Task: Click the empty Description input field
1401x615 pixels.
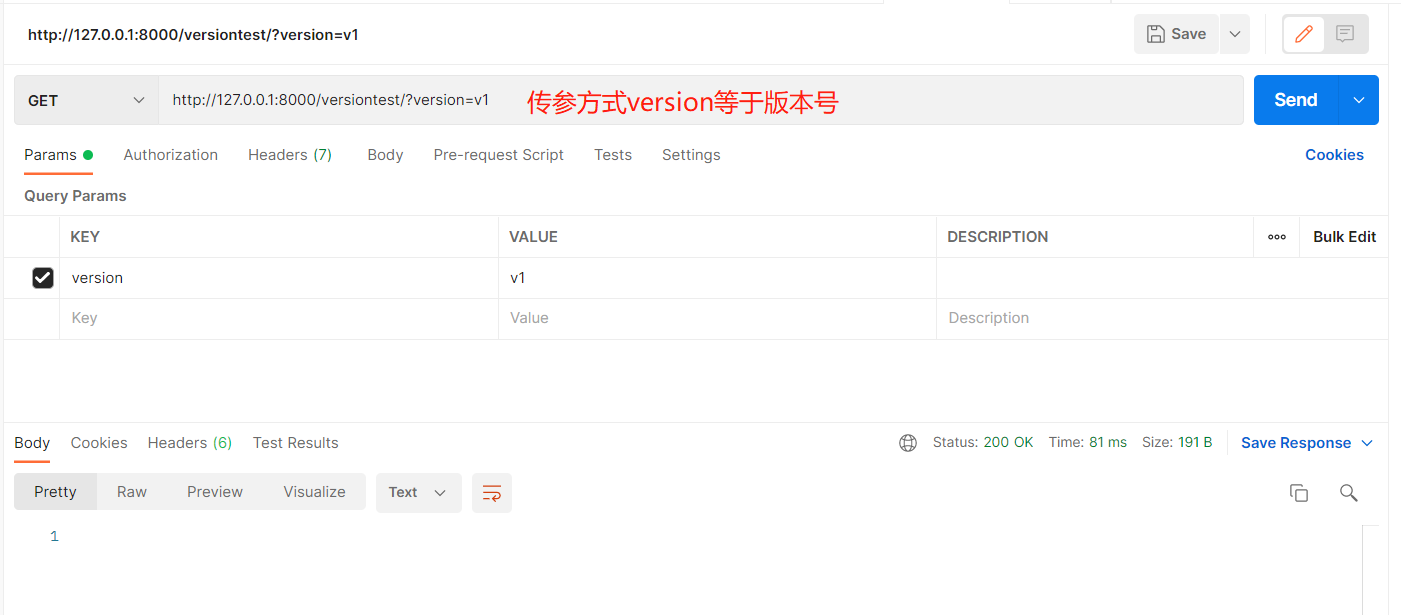Action: click(x=1162, y=318)
